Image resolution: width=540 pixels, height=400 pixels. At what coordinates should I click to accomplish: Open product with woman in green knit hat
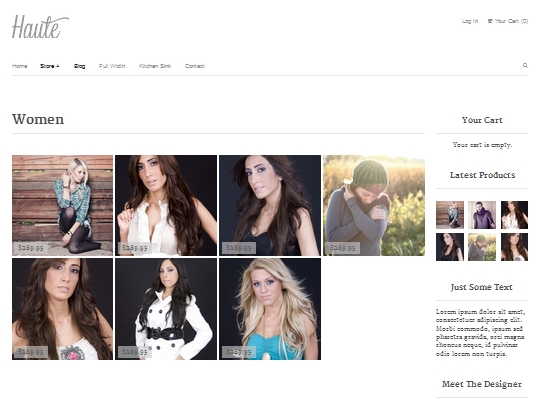pos(374,205)
